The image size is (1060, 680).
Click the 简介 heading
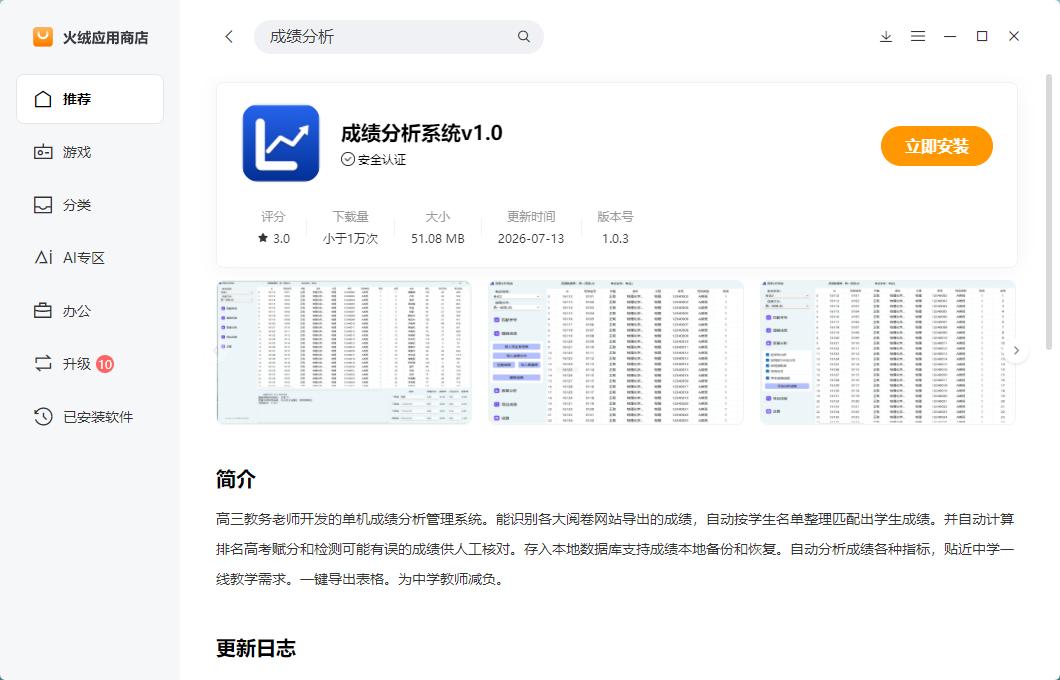click(x=235, y=479)
